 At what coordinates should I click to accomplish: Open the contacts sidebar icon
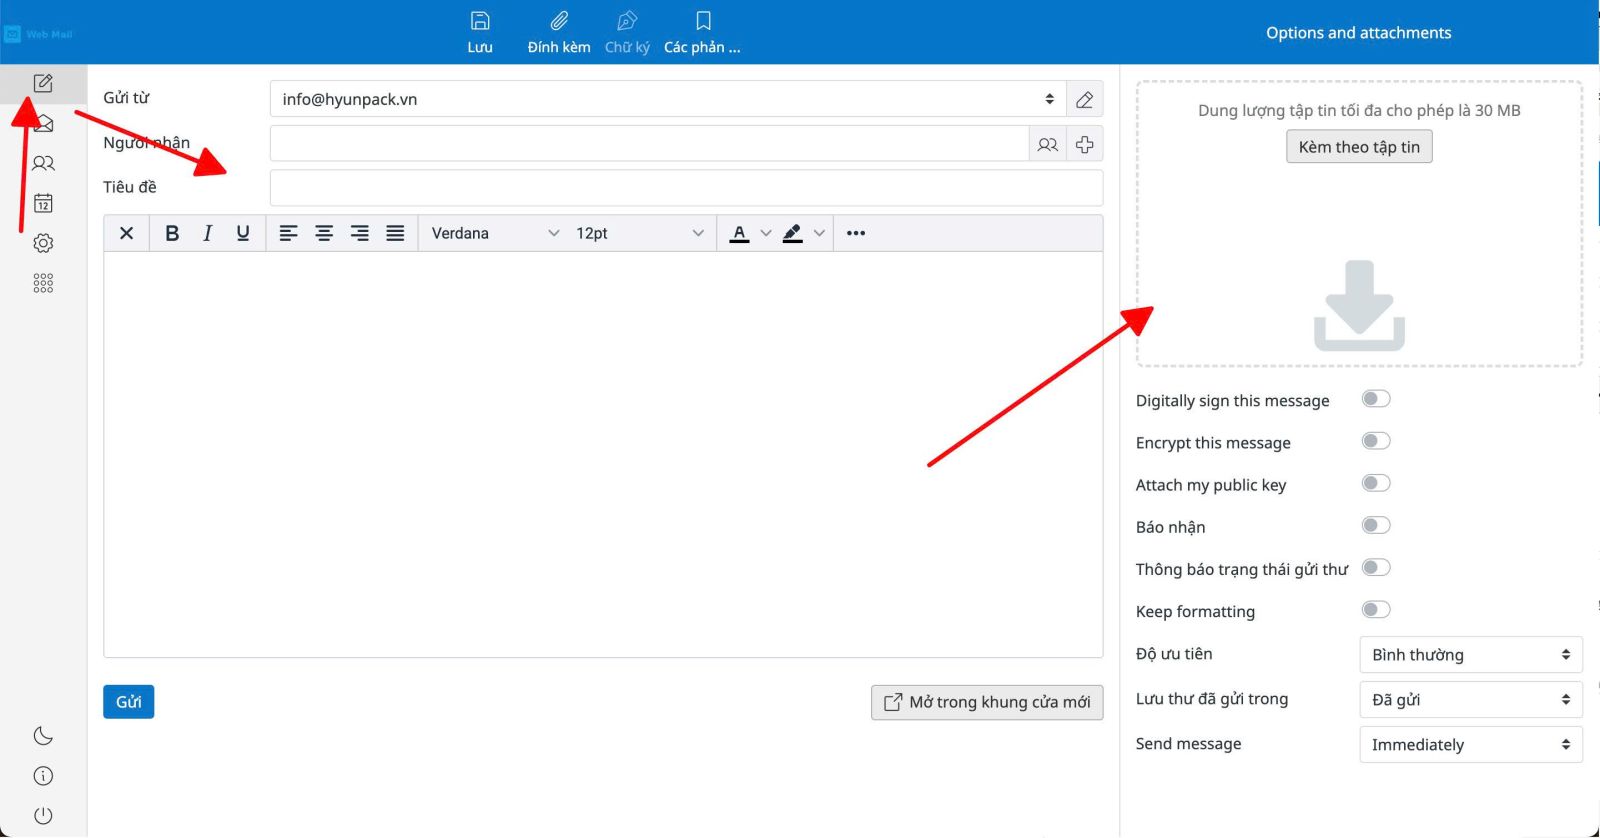tap(43, 163)
